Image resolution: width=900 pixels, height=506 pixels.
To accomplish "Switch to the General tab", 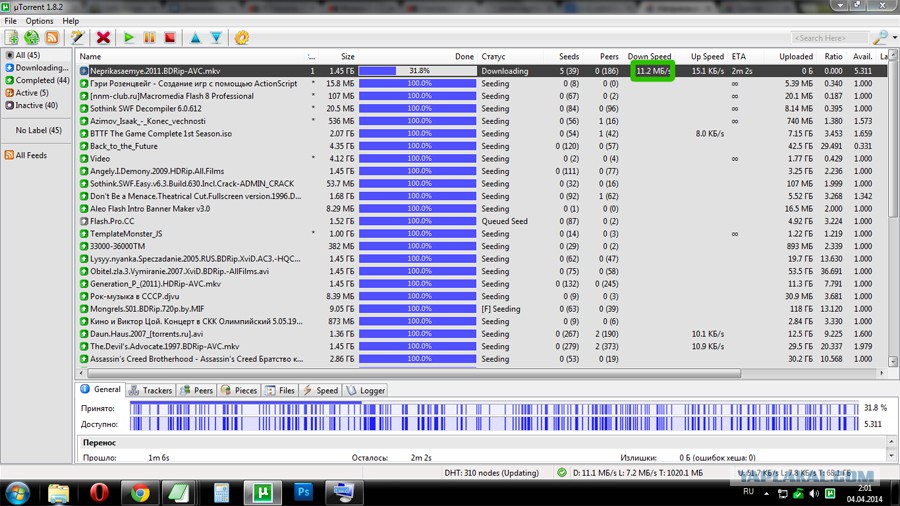I will coord(100,389).
